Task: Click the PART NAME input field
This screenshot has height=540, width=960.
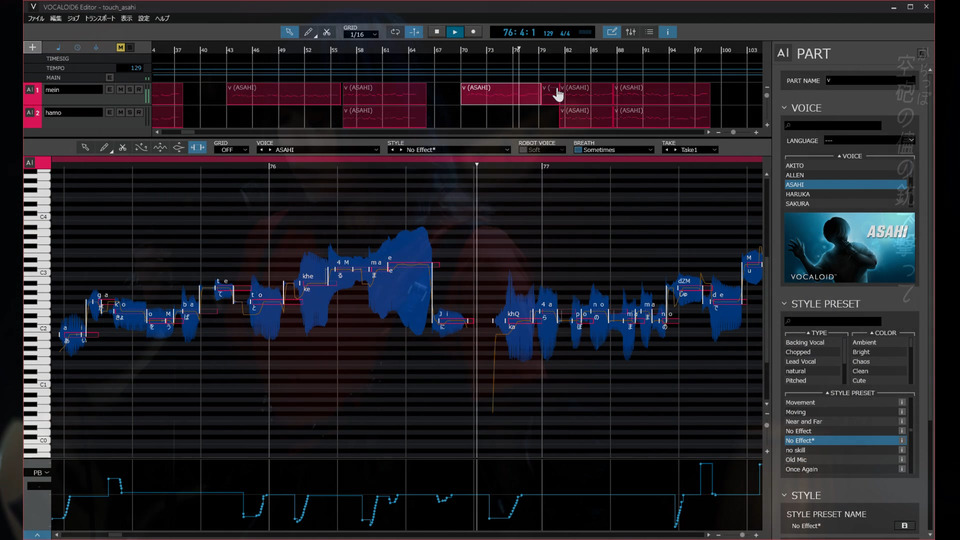Action: 870,80
